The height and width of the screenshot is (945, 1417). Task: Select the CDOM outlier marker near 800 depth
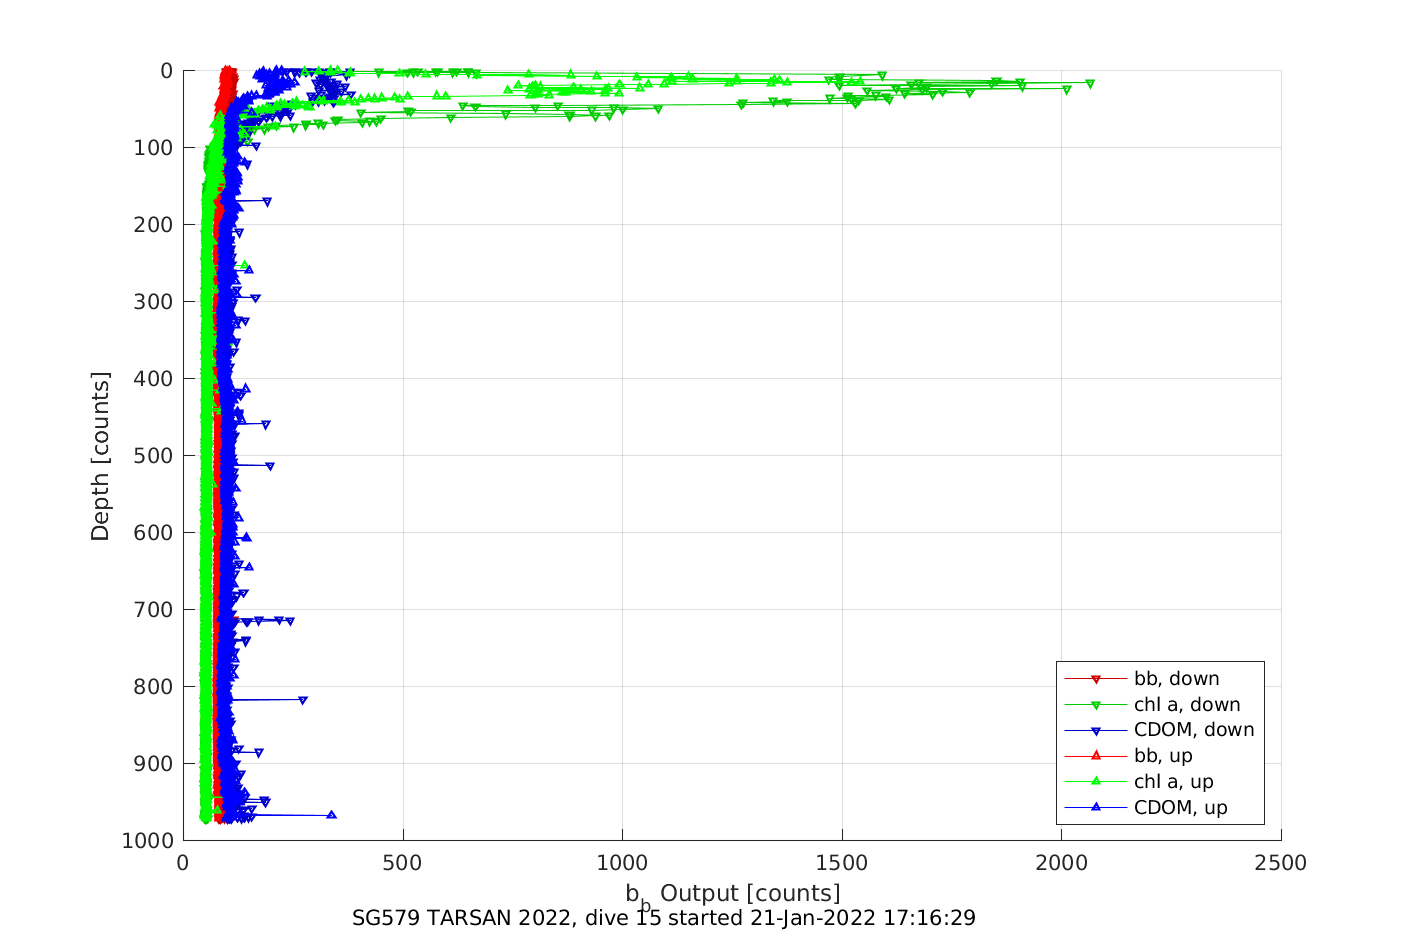pos(303,700)
